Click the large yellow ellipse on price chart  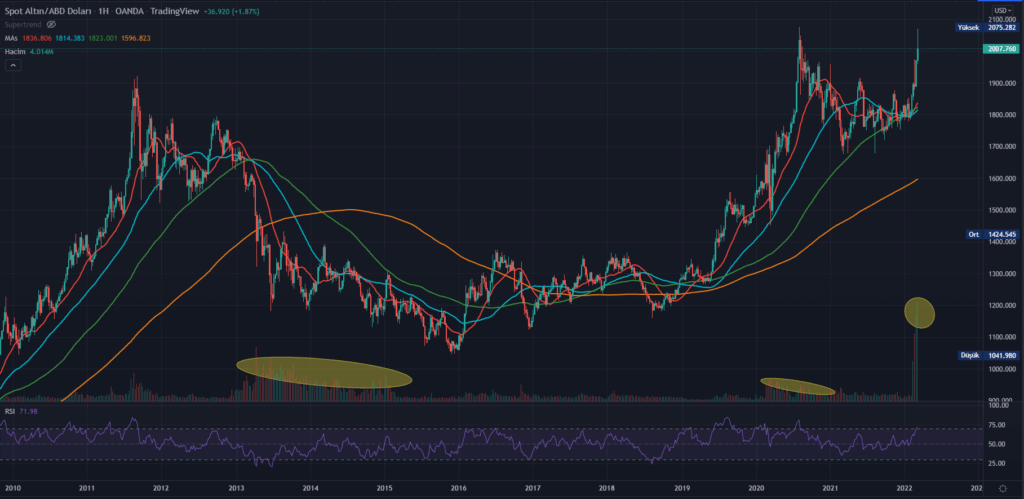[x=323, y=371]
